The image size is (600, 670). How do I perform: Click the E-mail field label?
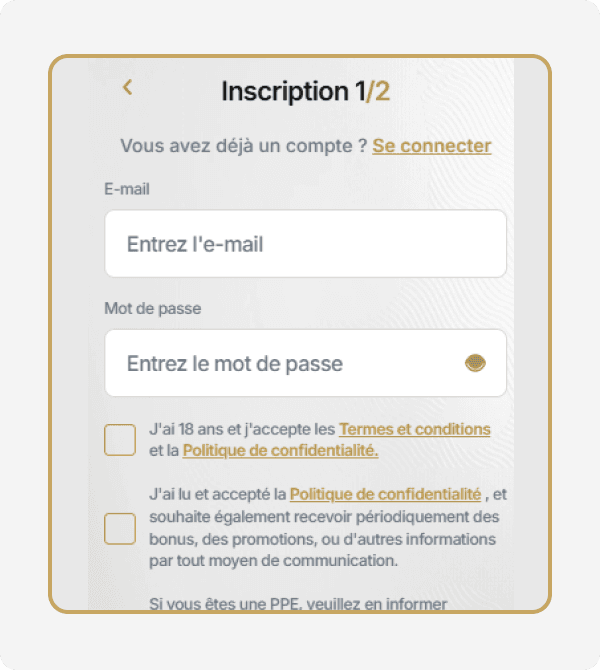[x=127, y=189]
